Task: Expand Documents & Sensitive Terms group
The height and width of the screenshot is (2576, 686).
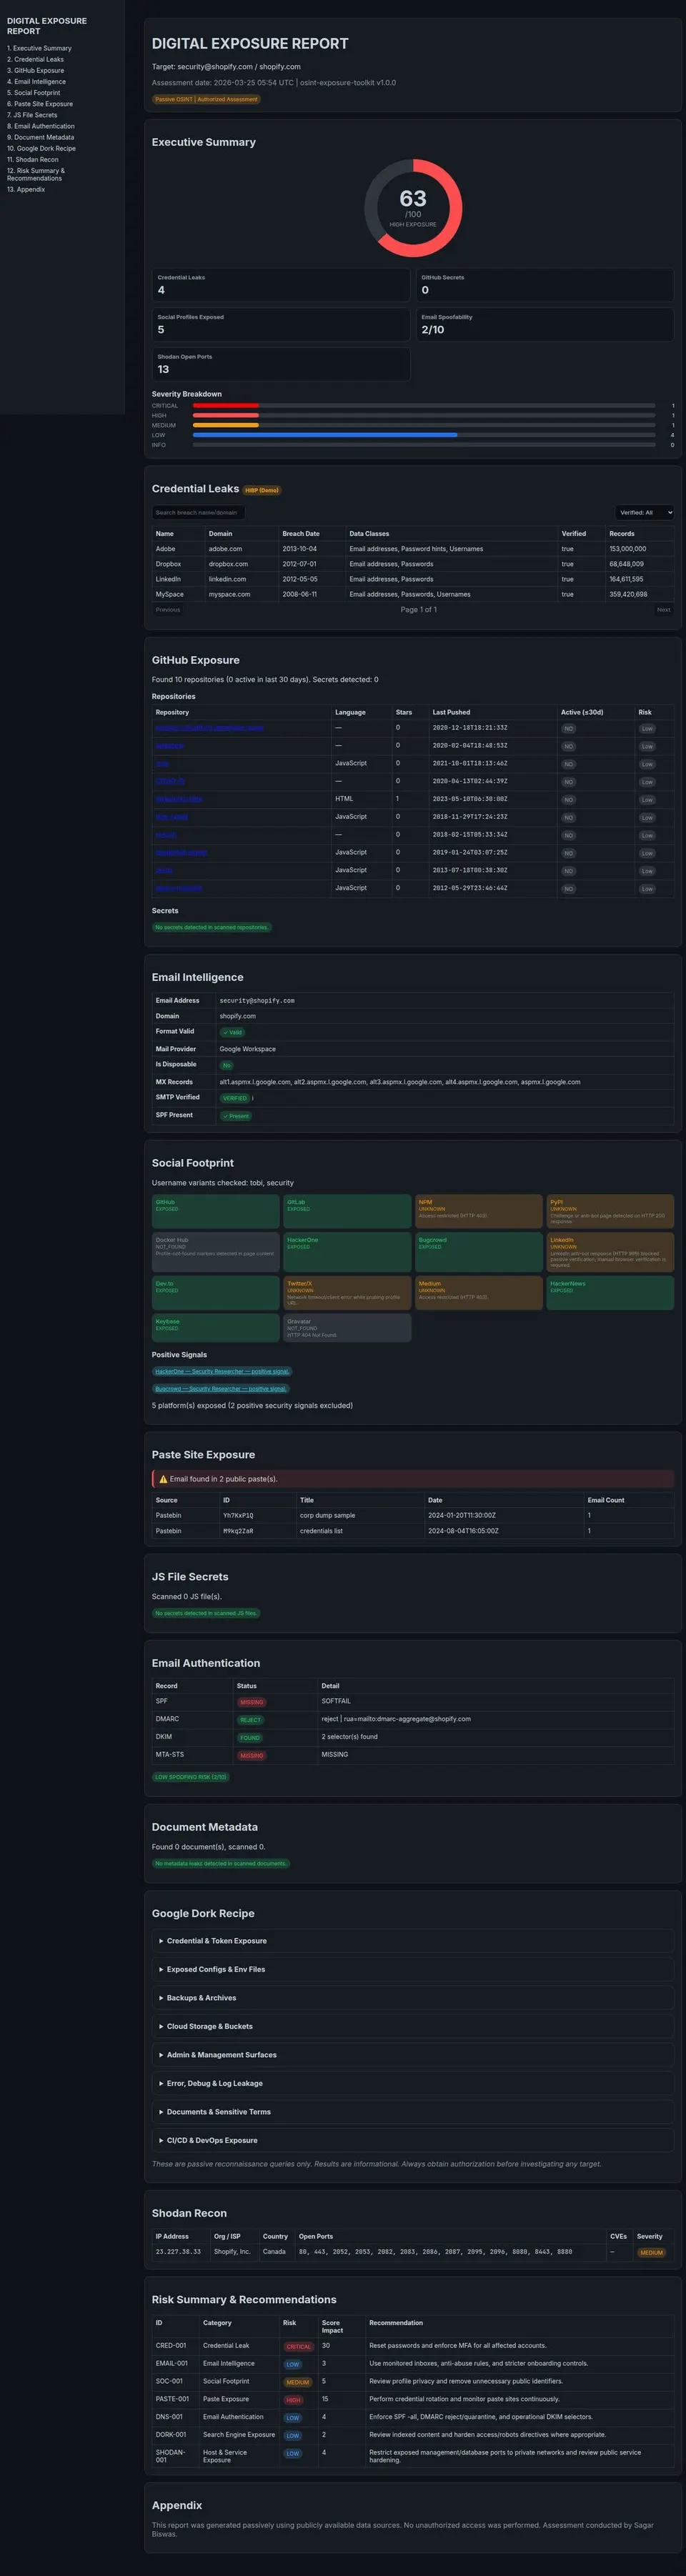Action: (413, 2112)
